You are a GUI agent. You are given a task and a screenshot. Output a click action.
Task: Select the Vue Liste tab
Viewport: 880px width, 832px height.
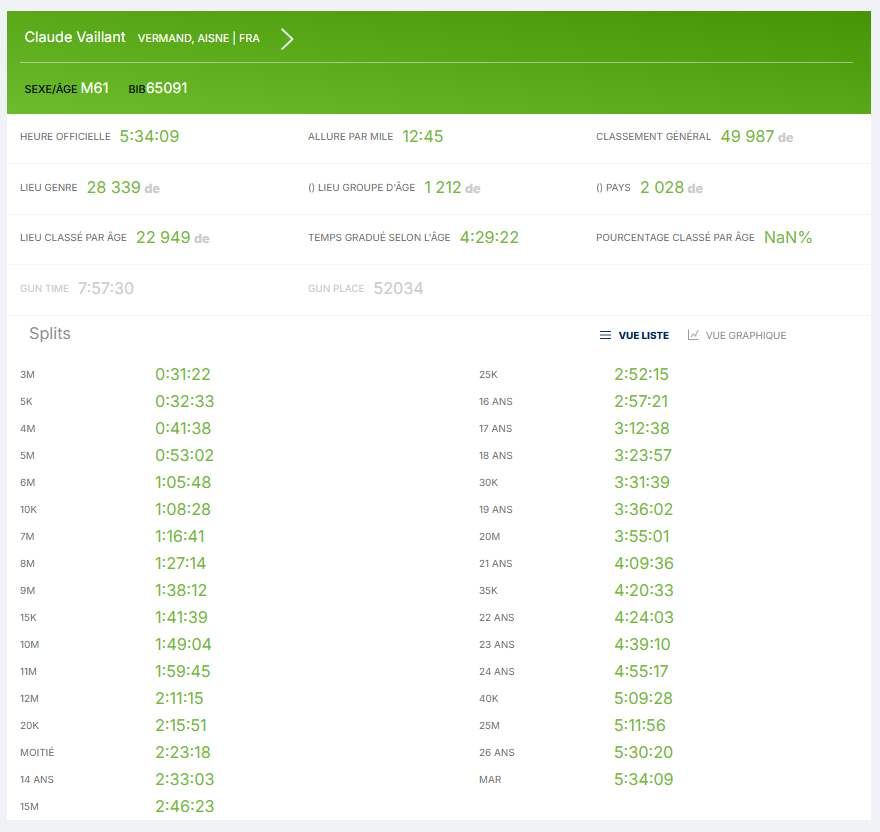(643, 336)
